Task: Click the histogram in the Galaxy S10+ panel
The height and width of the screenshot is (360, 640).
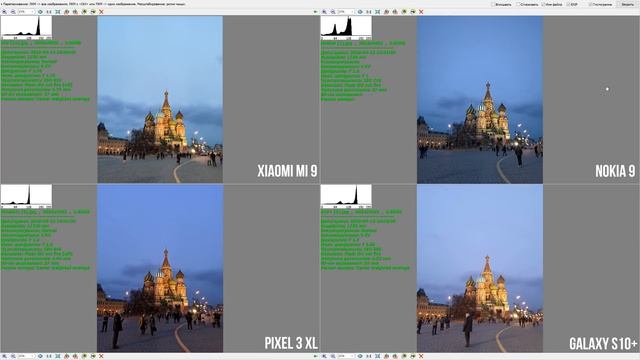Action: (x=346, y=196)
